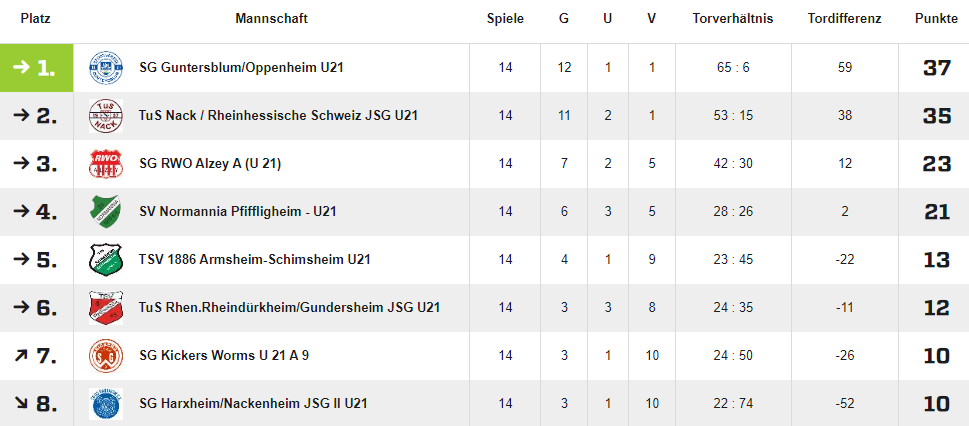The image size is (969, 426).
Task: Click the TuS Rheindürkheim/Gundersheim club crest
Action: [x=104, y=307]
